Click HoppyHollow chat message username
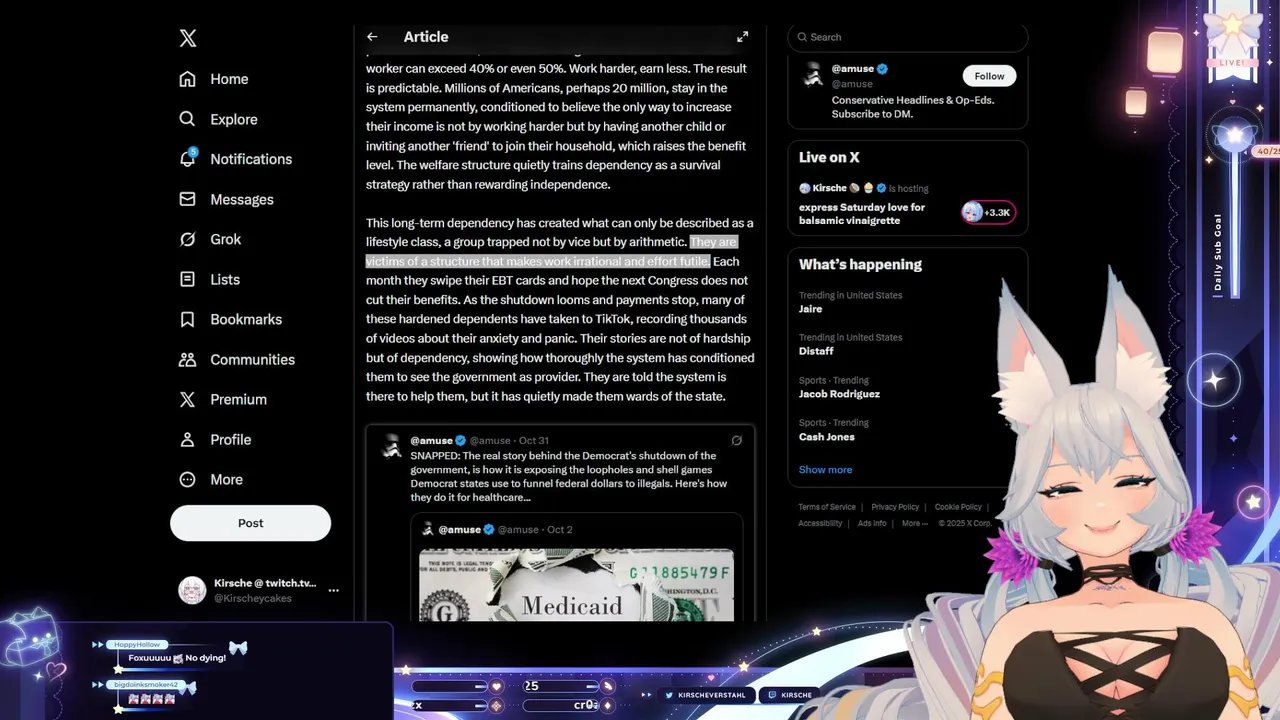Image resolution: width=1280 pixels, height=720 pixels. [x=137, y=645]
